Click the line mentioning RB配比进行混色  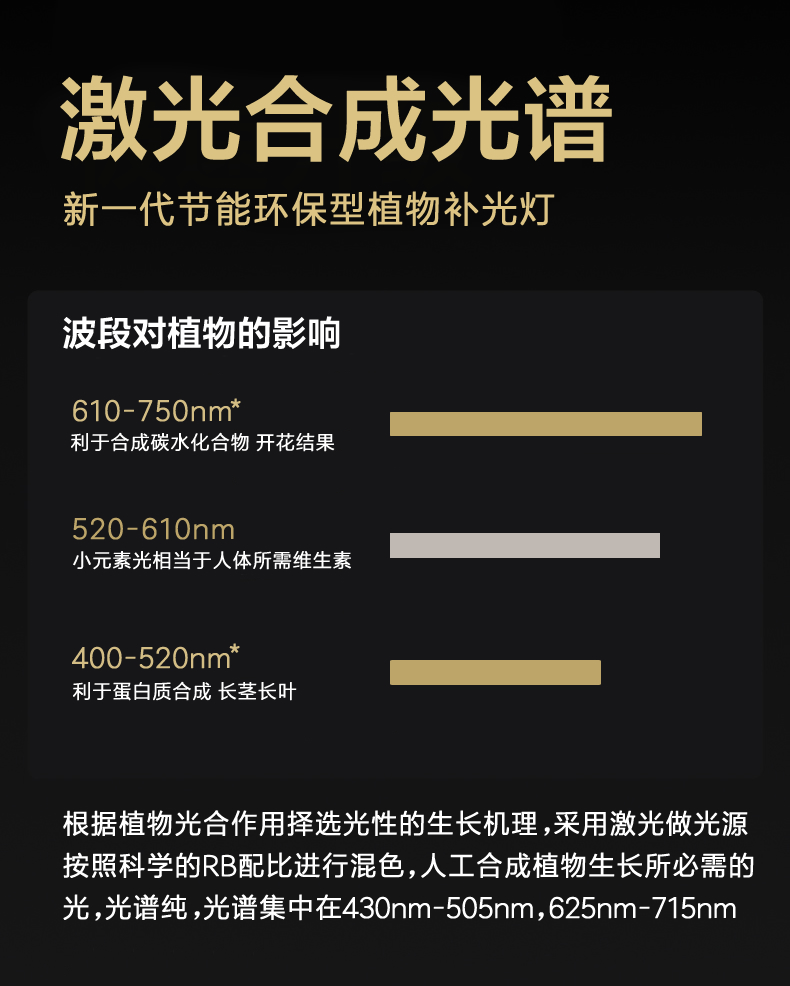coord(405,867)
